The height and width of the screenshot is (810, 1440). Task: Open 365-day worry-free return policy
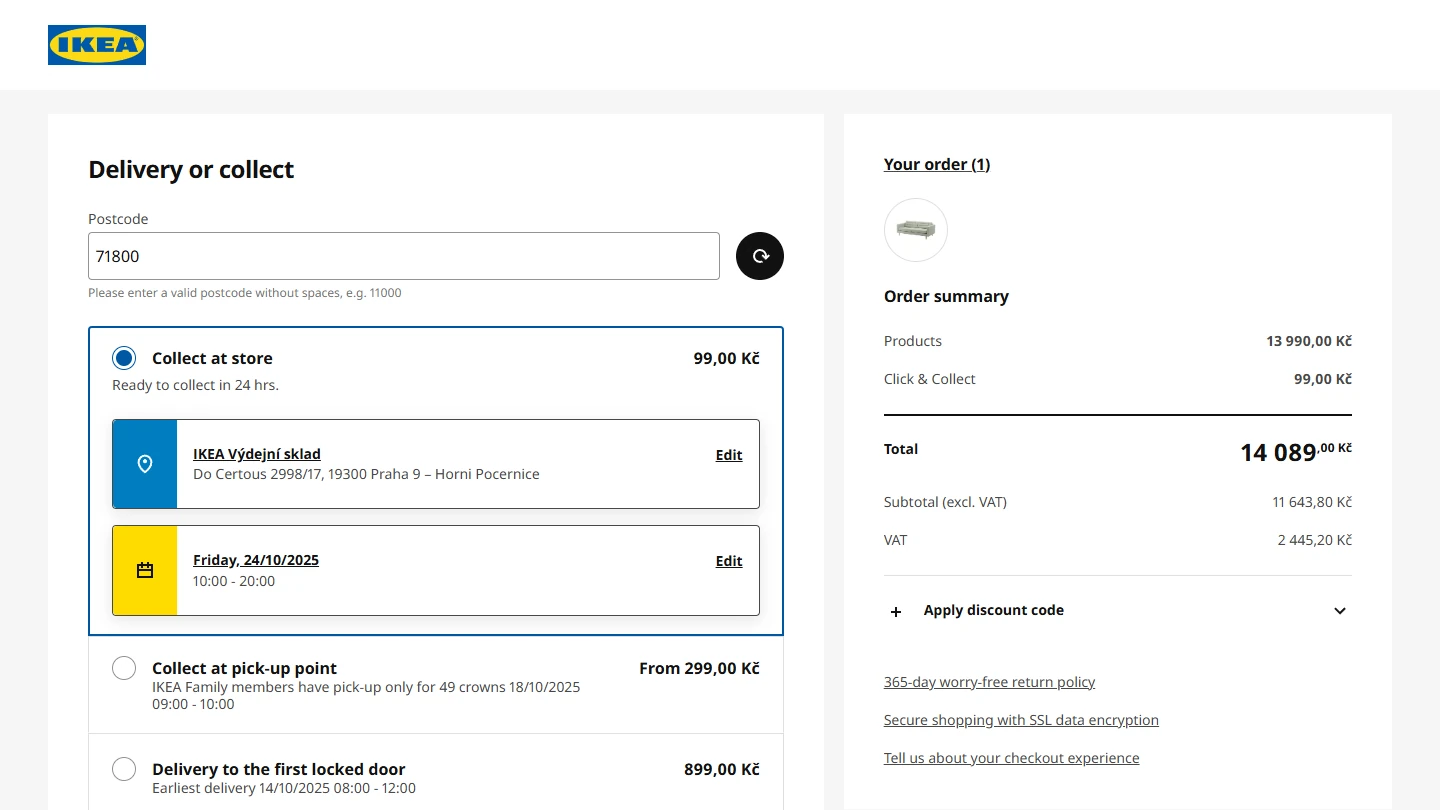click(989, 682)
